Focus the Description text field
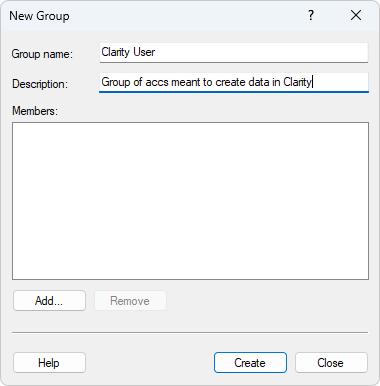This screenshot has height=386, width=380. [234, 82]
